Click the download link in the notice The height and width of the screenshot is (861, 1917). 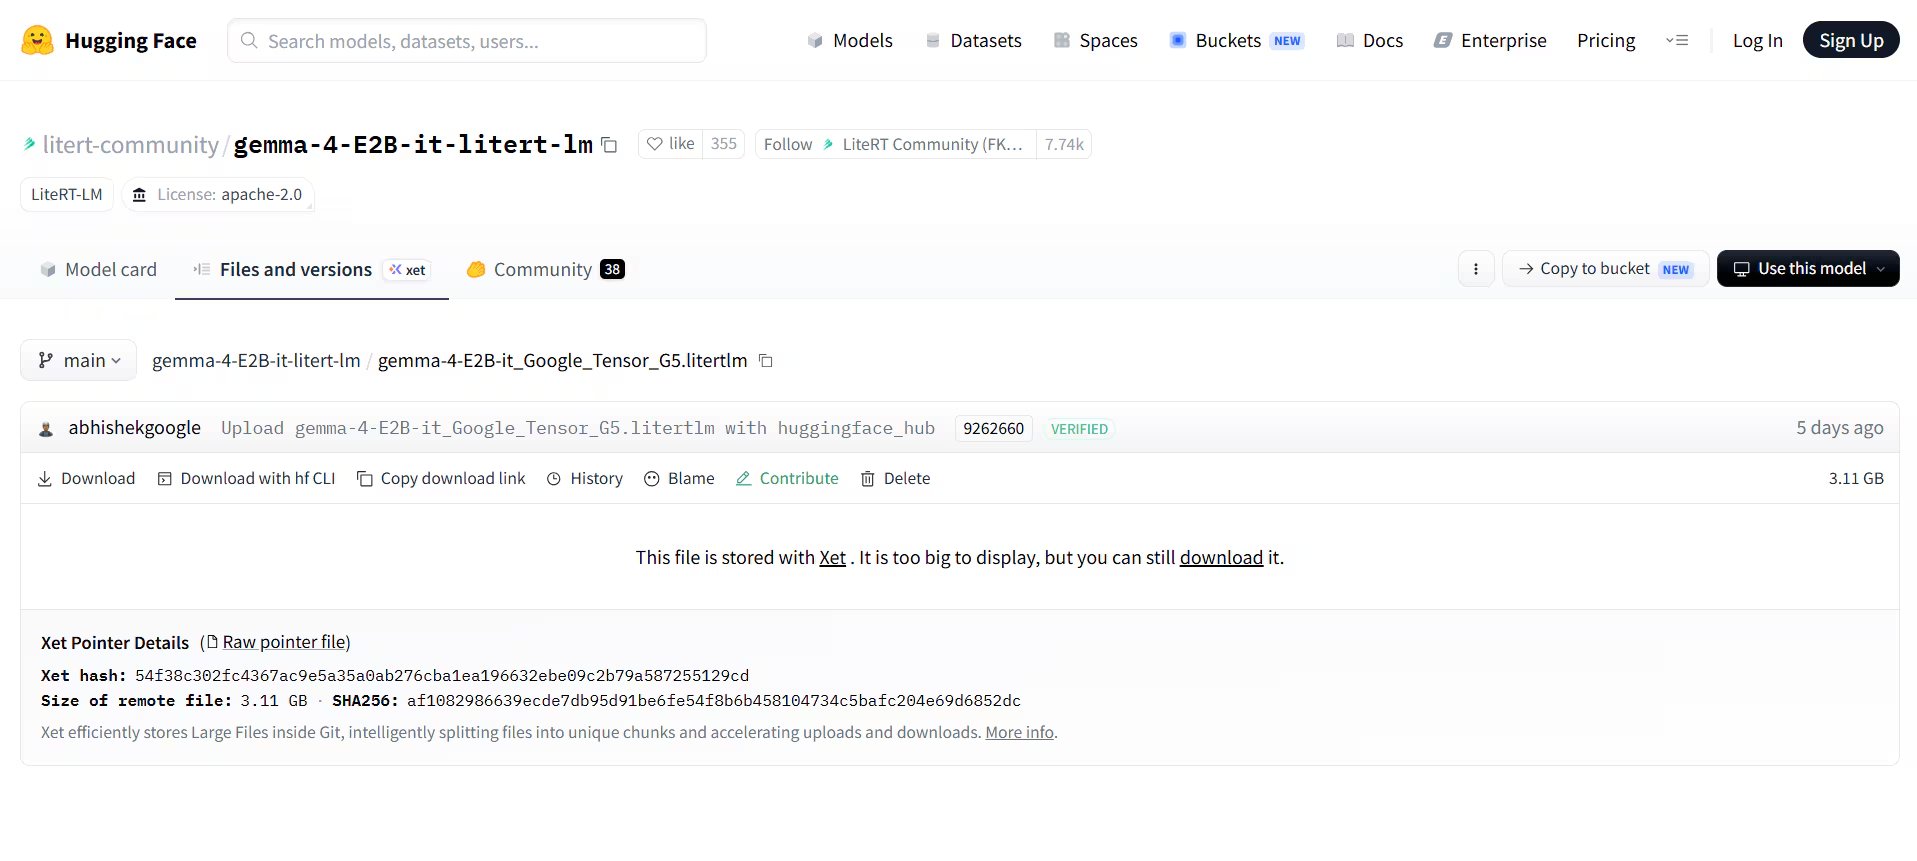click(1221, 558)
